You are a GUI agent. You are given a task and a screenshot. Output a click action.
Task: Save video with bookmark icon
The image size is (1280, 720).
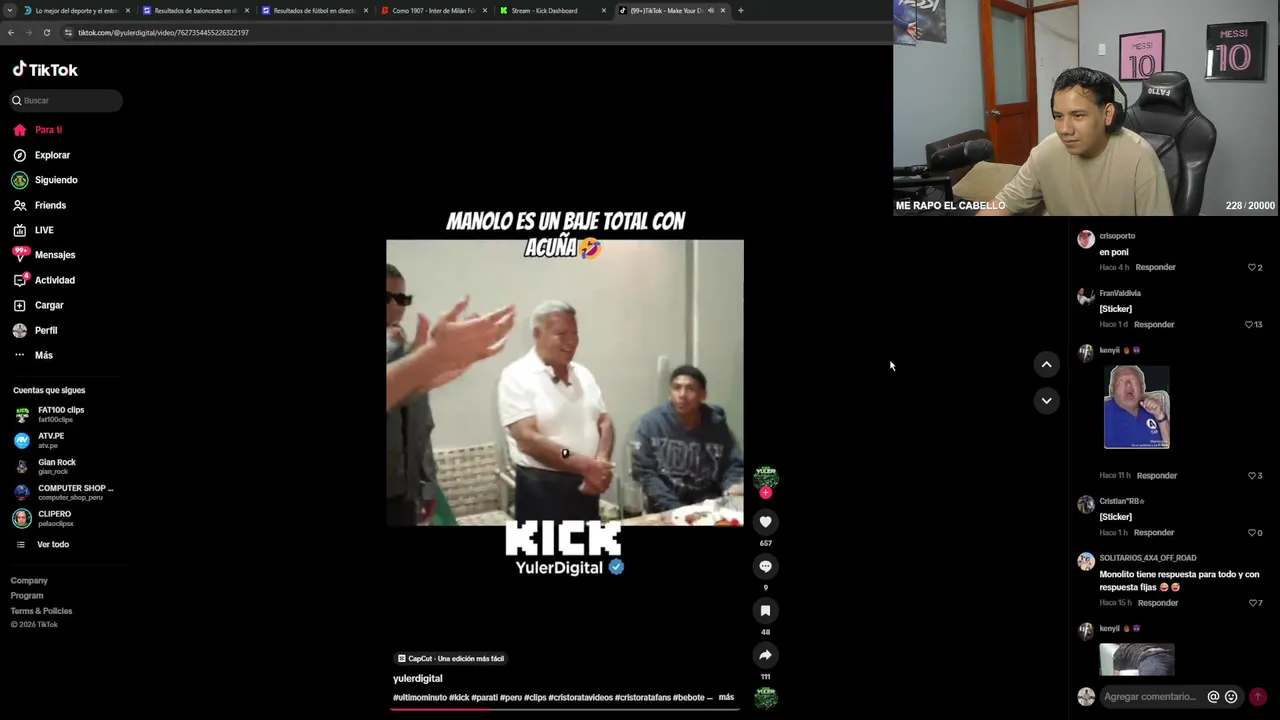[765, 610]
